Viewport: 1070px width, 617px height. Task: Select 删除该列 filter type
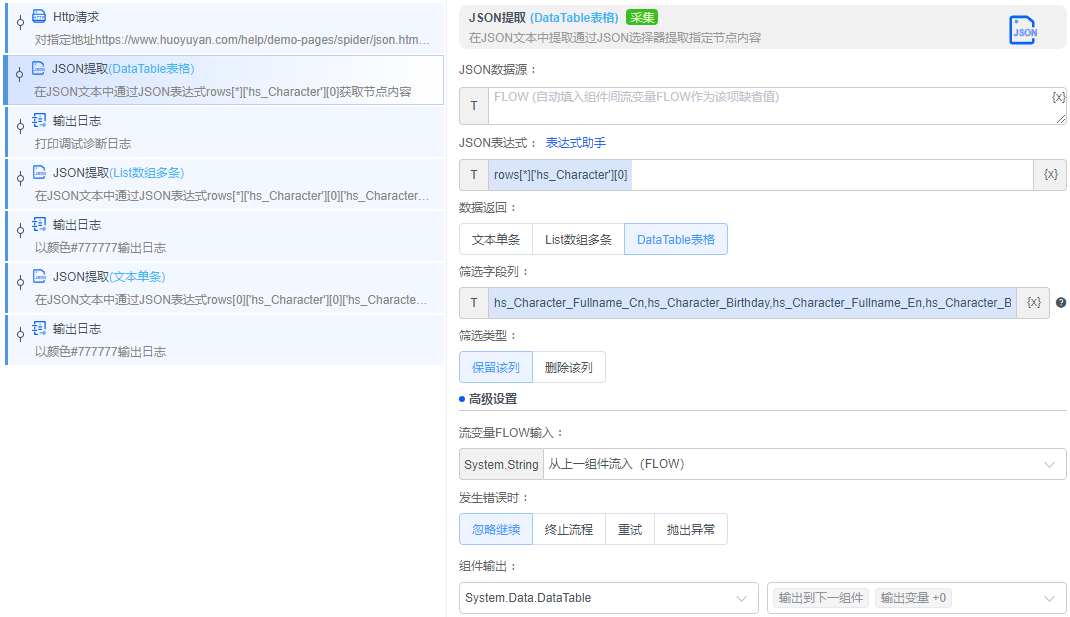pyautogui.click(x=570, y=367)
